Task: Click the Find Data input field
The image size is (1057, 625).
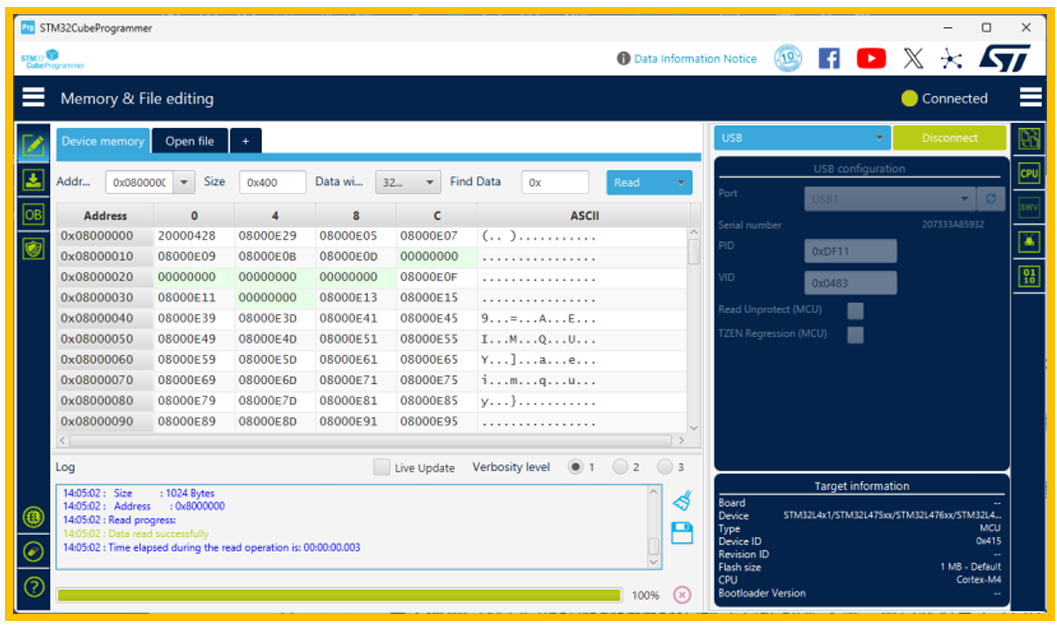Action: coord(555,182)
